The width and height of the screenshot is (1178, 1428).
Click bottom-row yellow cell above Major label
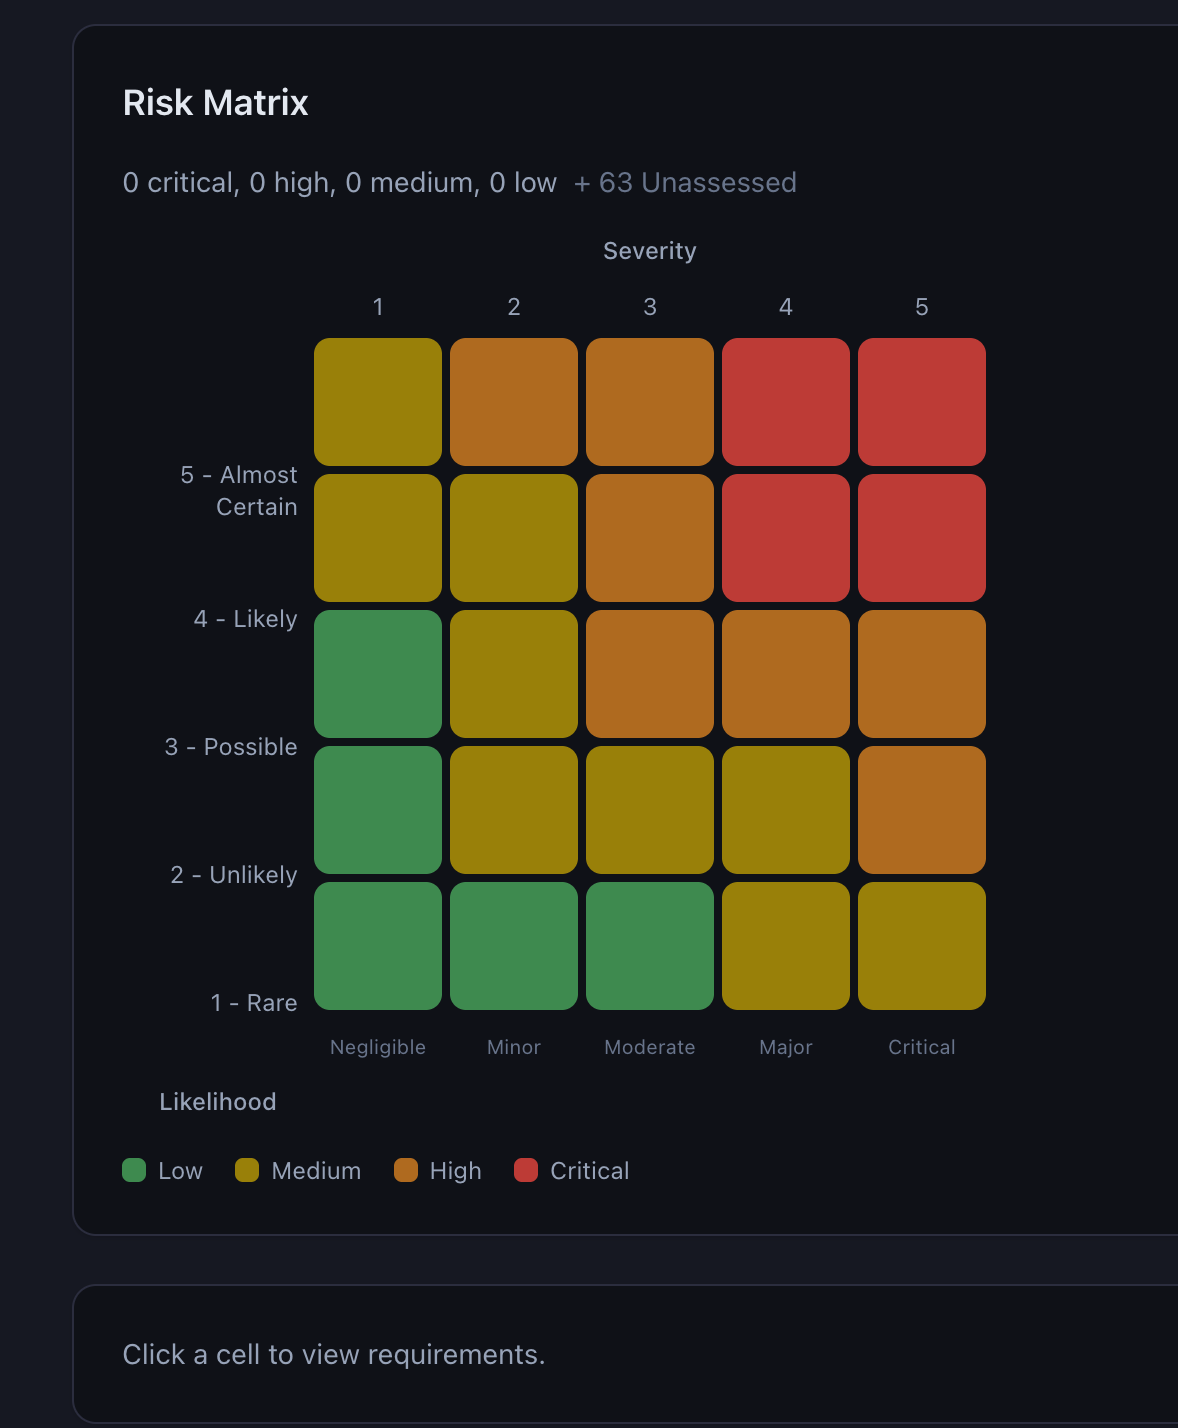pyautogui.click(x=785, y=946)
